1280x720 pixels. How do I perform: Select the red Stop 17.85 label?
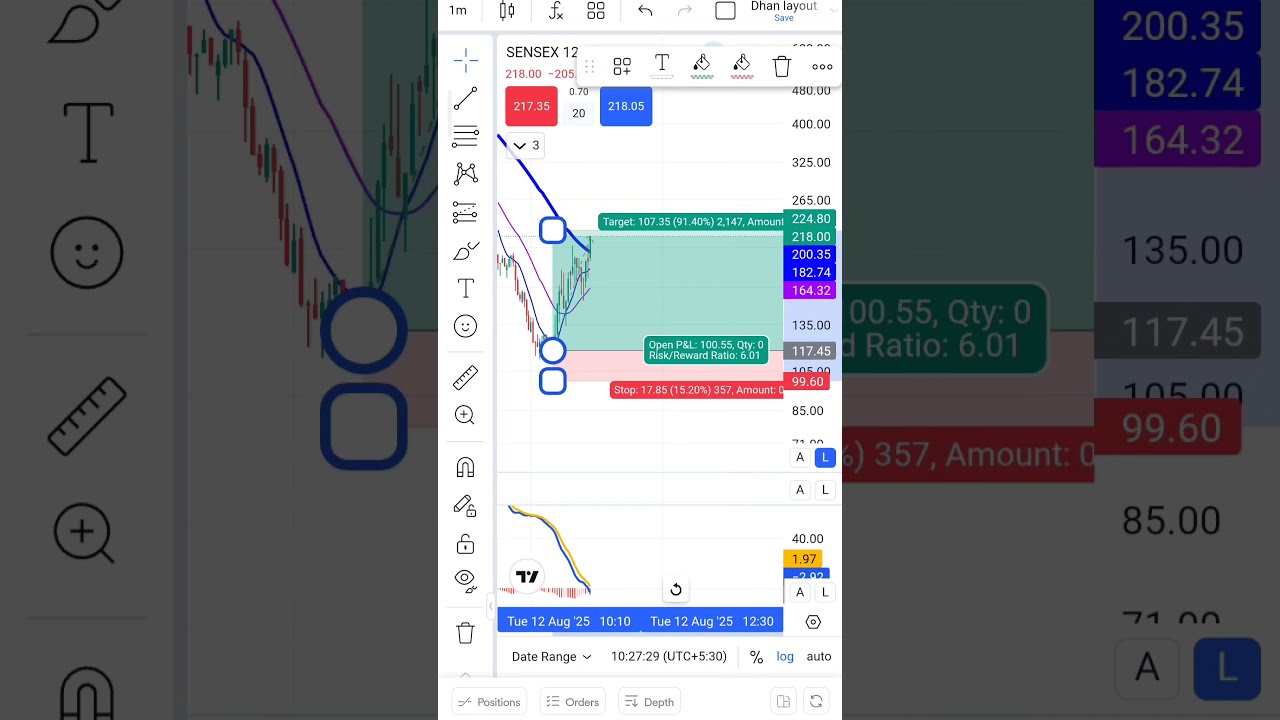[x=697, y=390]
